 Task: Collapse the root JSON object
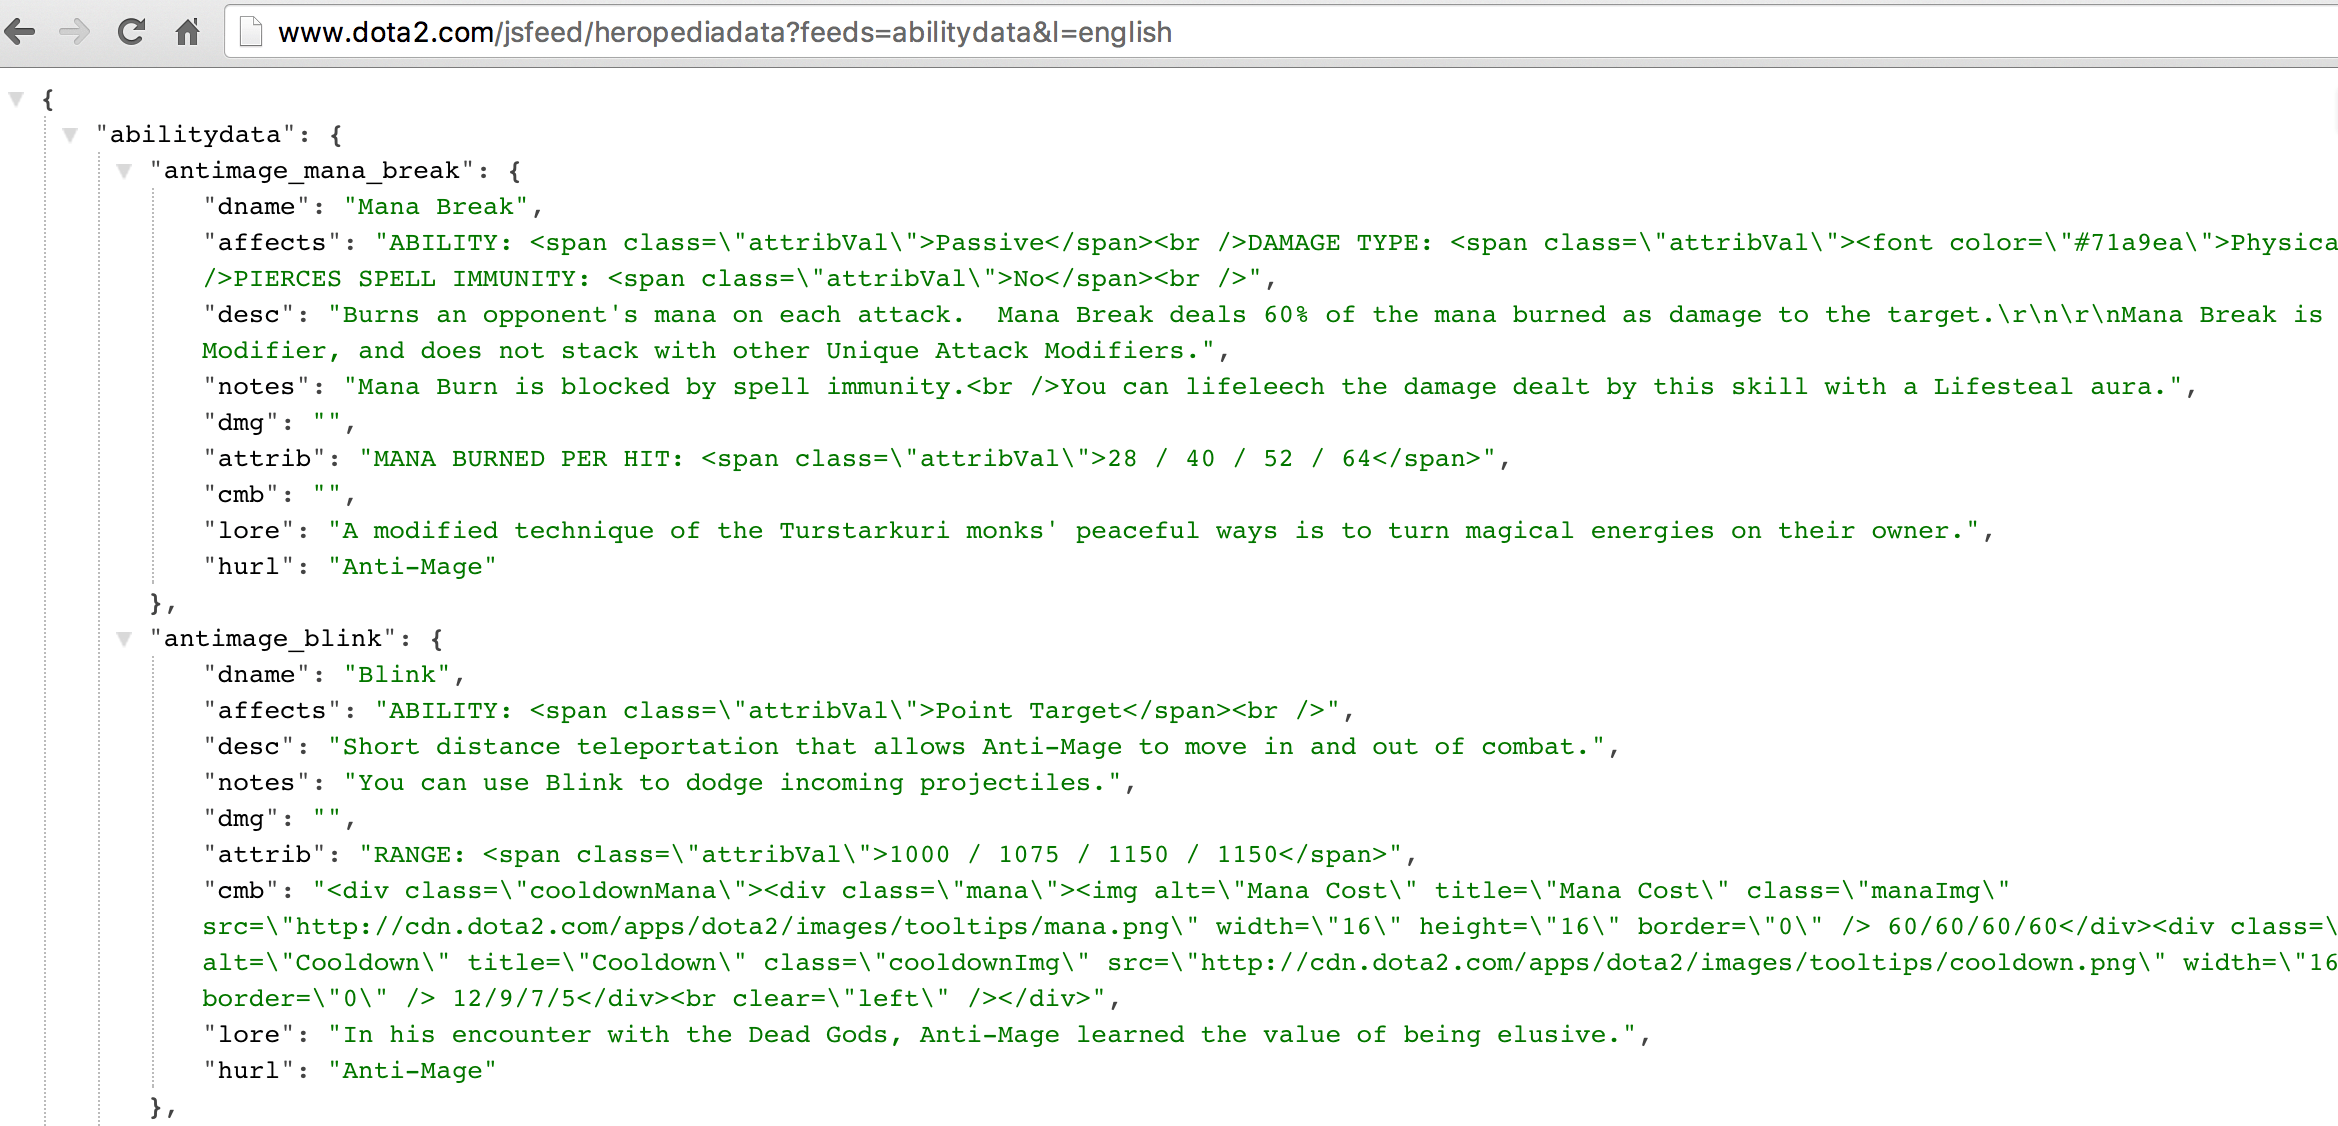pos(16,98)
